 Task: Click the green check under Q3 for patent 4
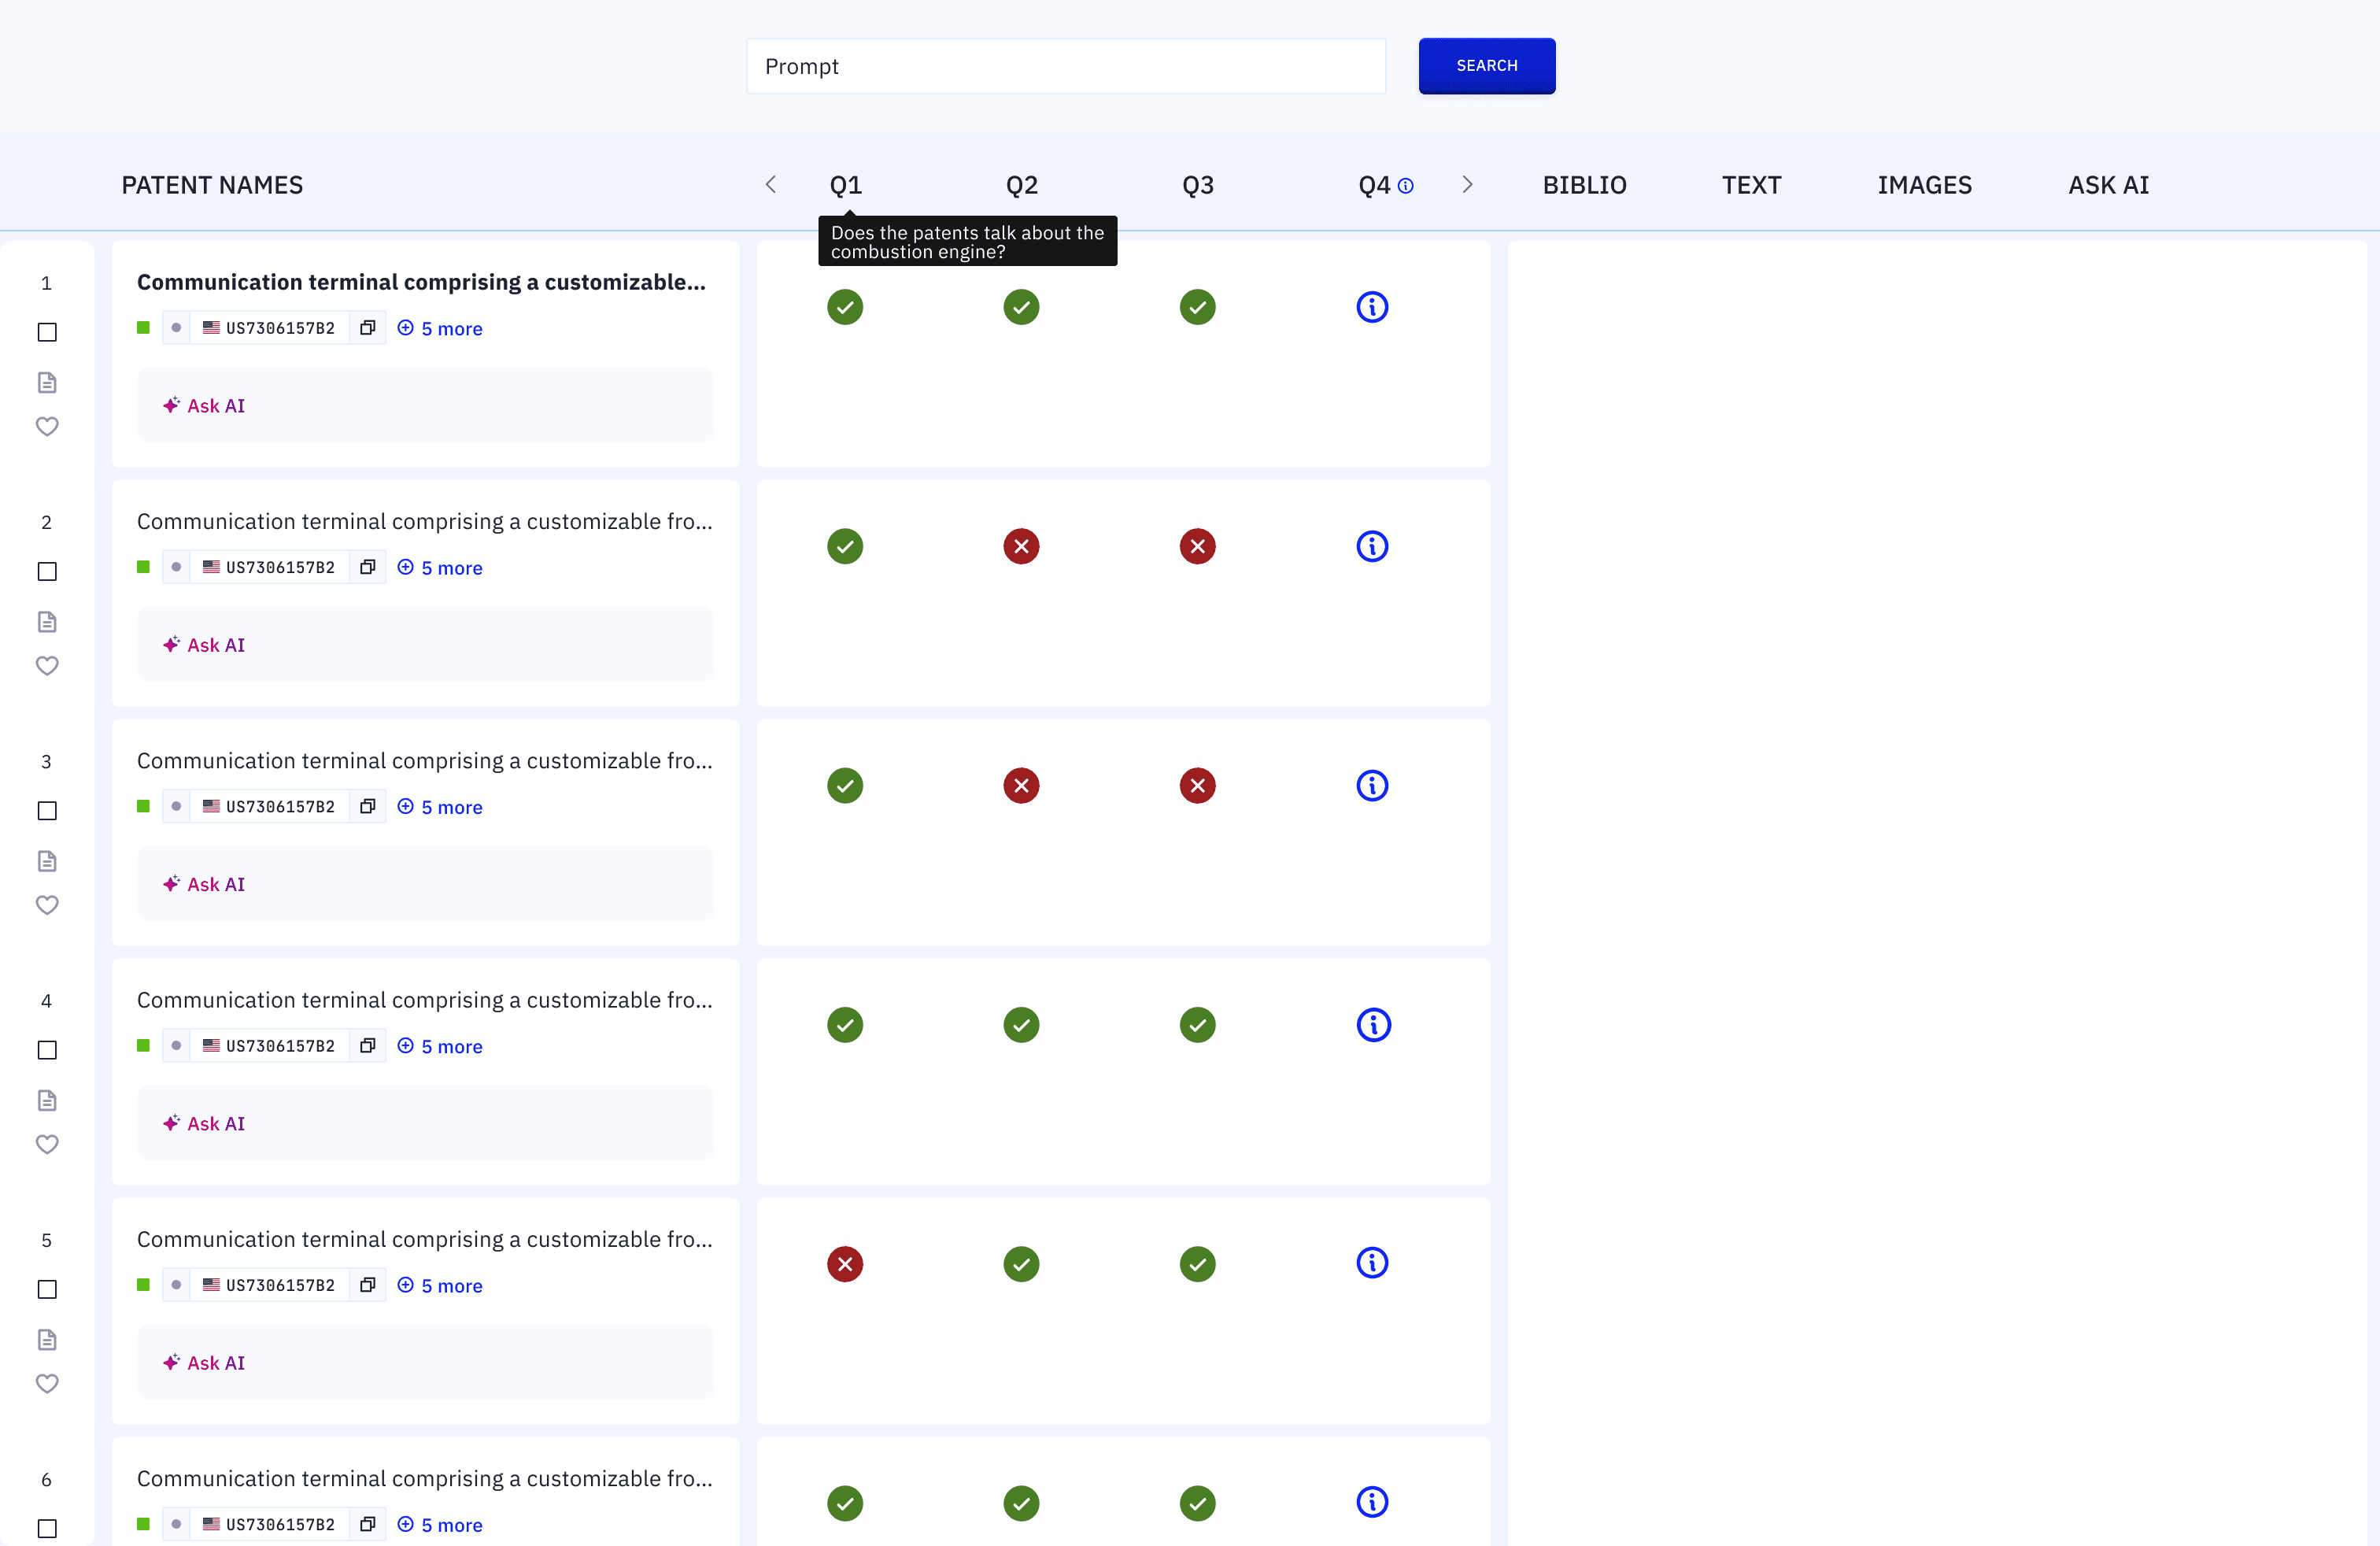(1197, 1024)
